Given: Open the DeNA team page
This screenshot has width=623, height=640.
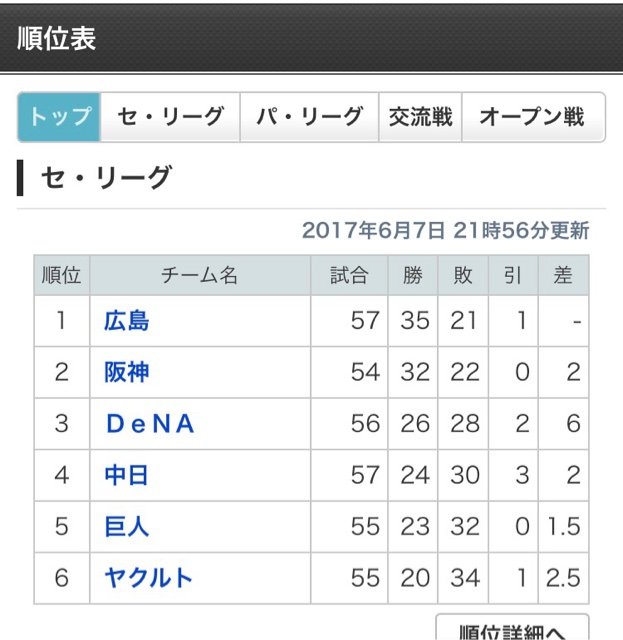Looking at the screenshot, I should pos(150,424).
